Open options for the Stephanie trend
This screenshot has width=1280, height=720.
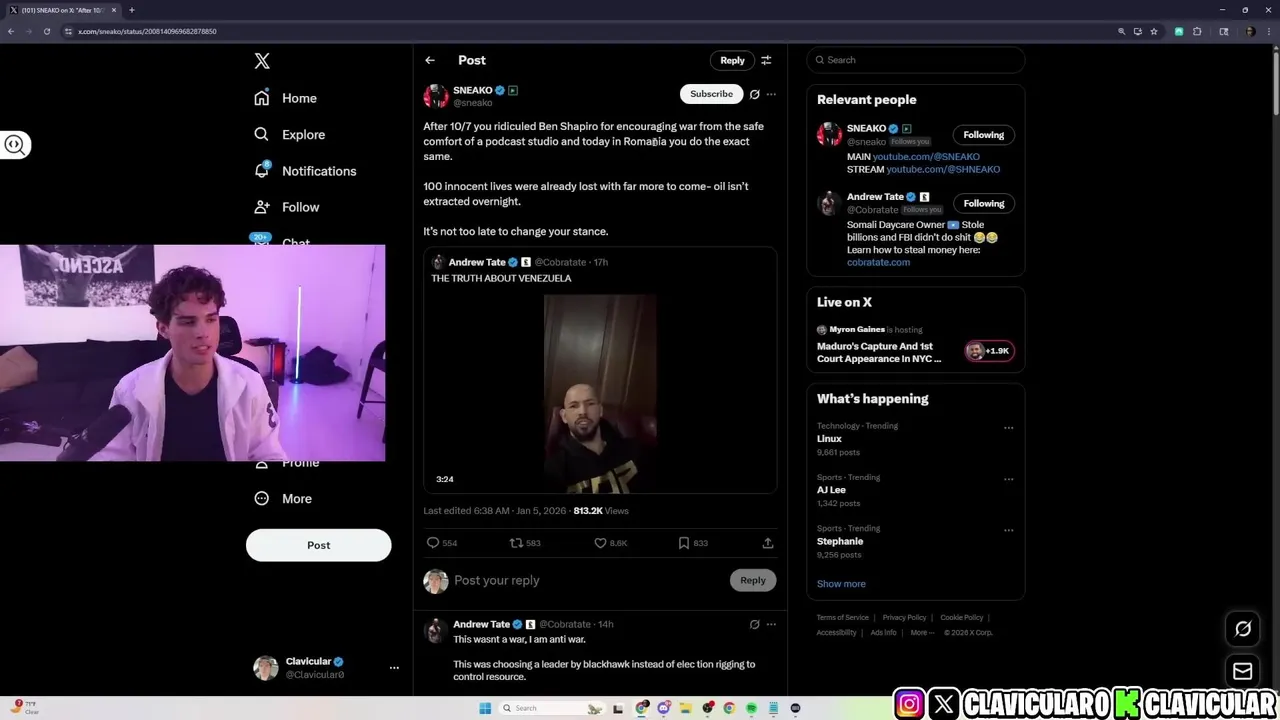click(x=1008, y=530)
